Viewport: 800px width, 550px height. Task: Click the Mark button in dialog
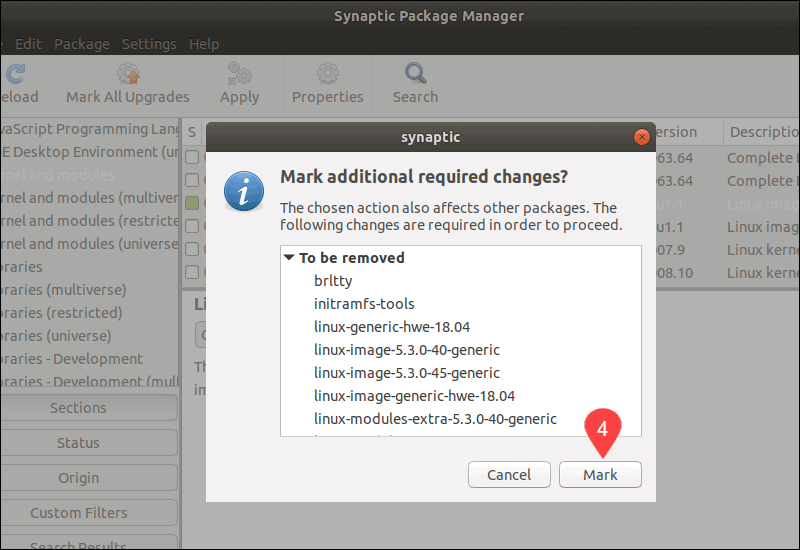(600, 474)
